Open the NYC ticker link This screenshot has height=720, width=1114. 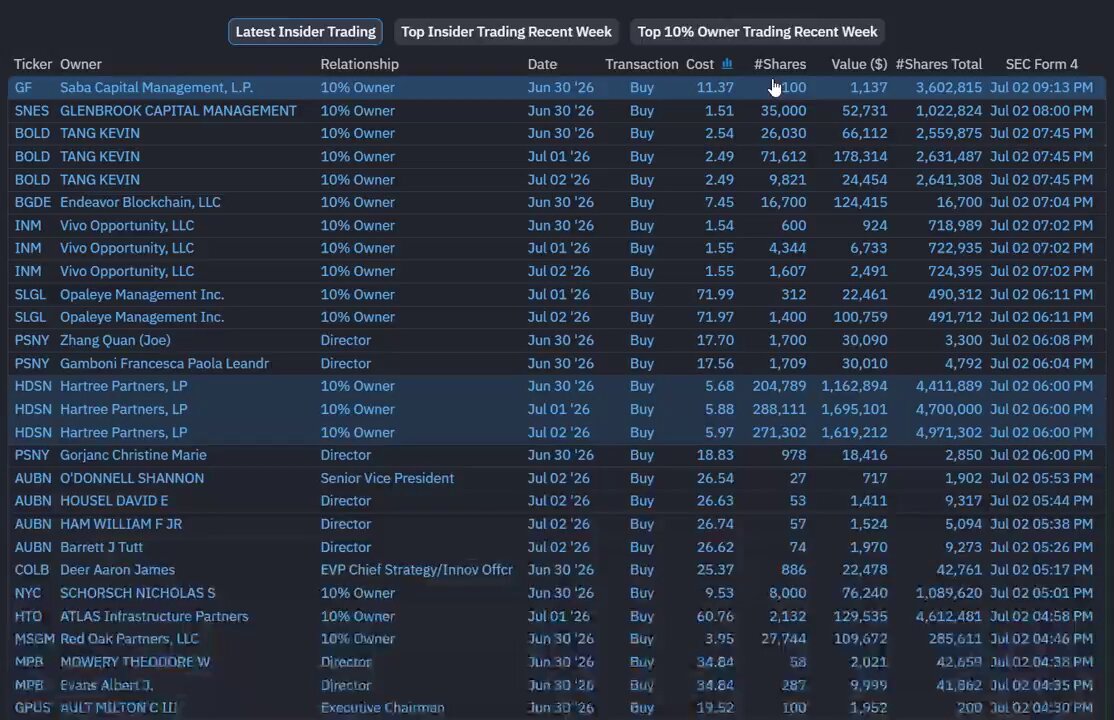(x=28, y=593)
